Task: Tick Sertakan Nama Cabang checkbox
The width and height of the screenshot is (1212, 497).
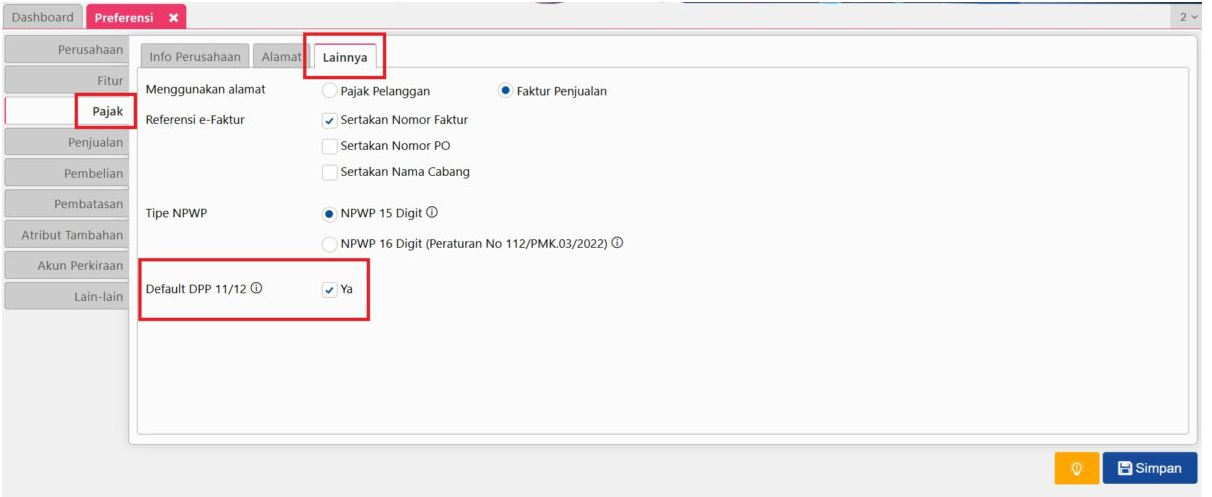Action: coord(330,172)
